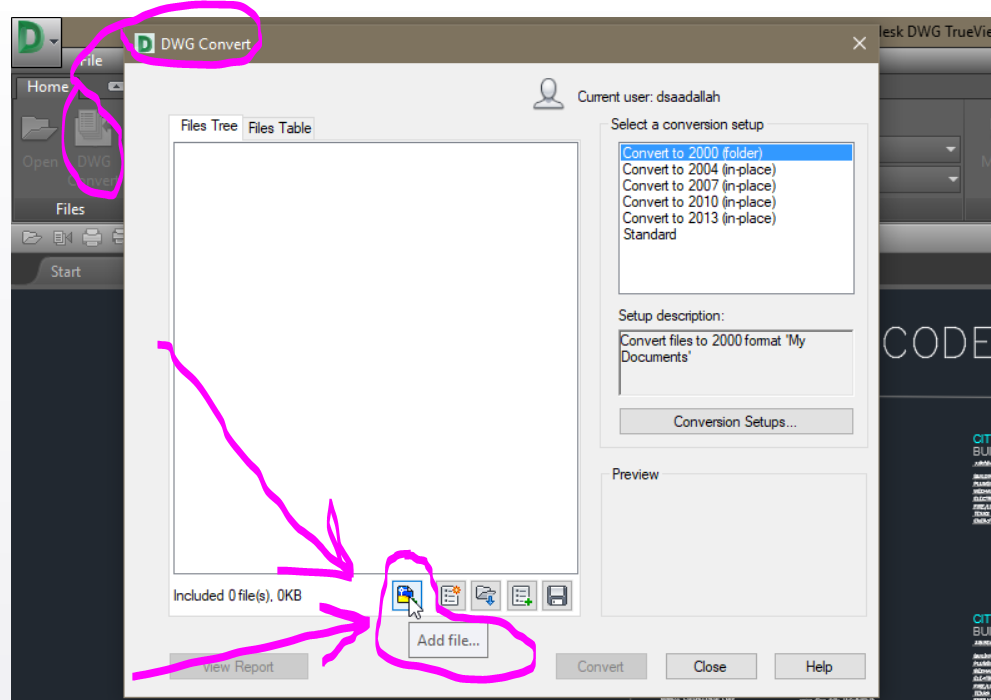
Task: Click the quick access Open folder icon
Action: [32, 238]
